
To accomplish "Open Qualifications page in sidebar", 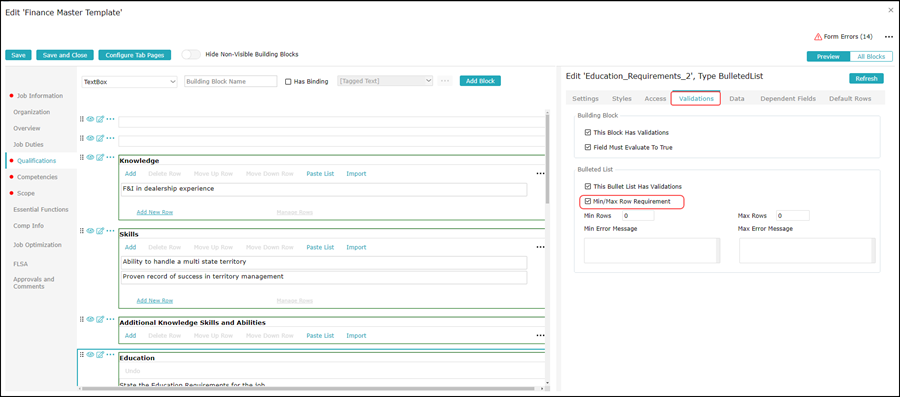I will click(x=37, y=161).
